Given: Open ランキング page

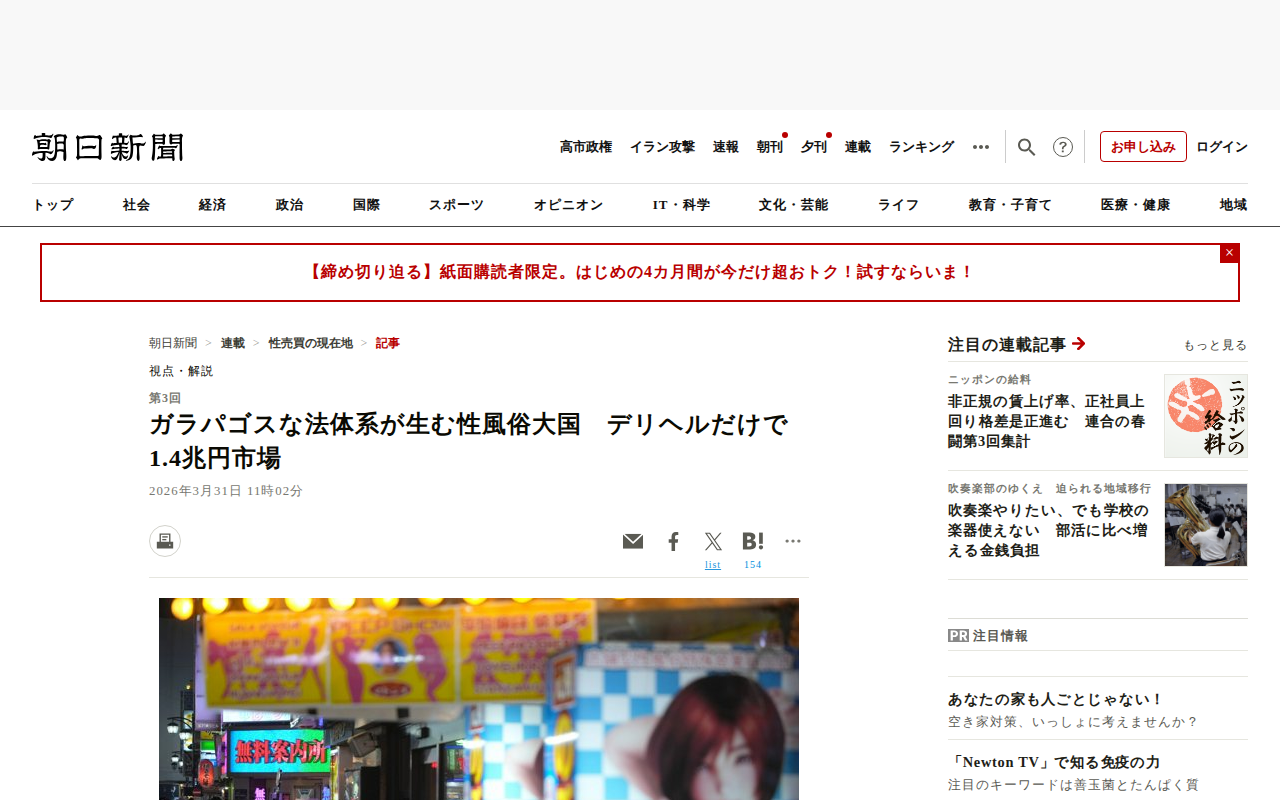Looking at the screenshot, I should click(x=922, y=147).
